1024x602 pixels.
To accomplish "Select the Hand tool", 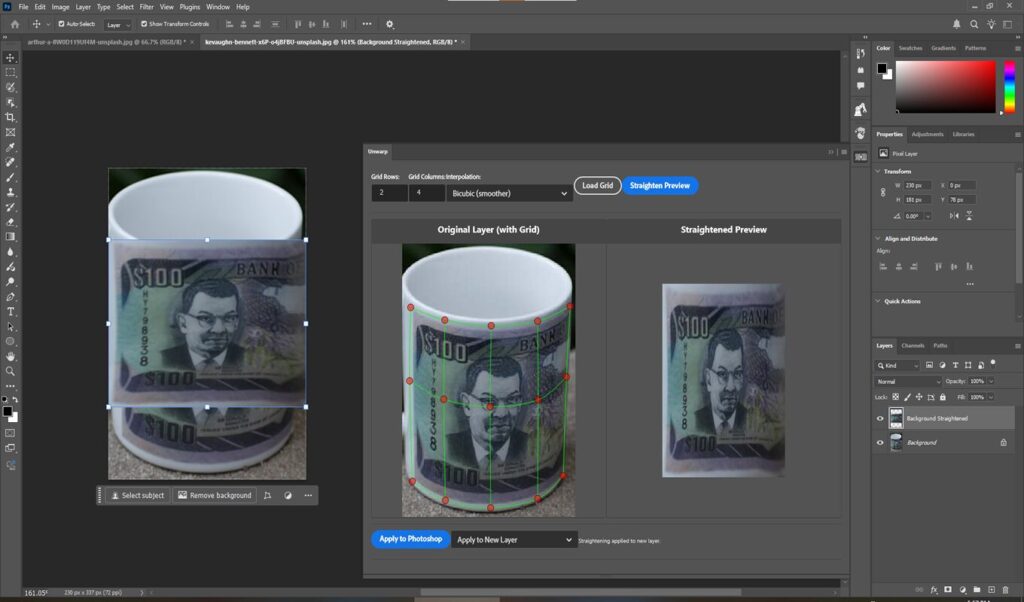I will point(10,356).
